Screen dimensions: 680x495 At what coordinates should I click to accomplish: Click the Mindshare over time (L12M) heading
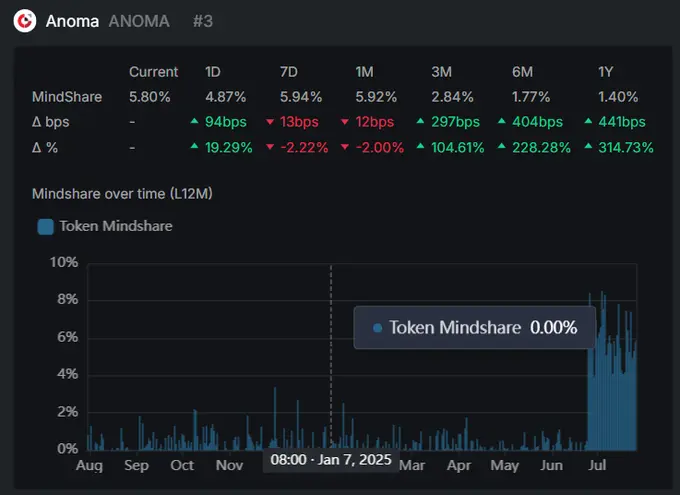tap(122, 193)
